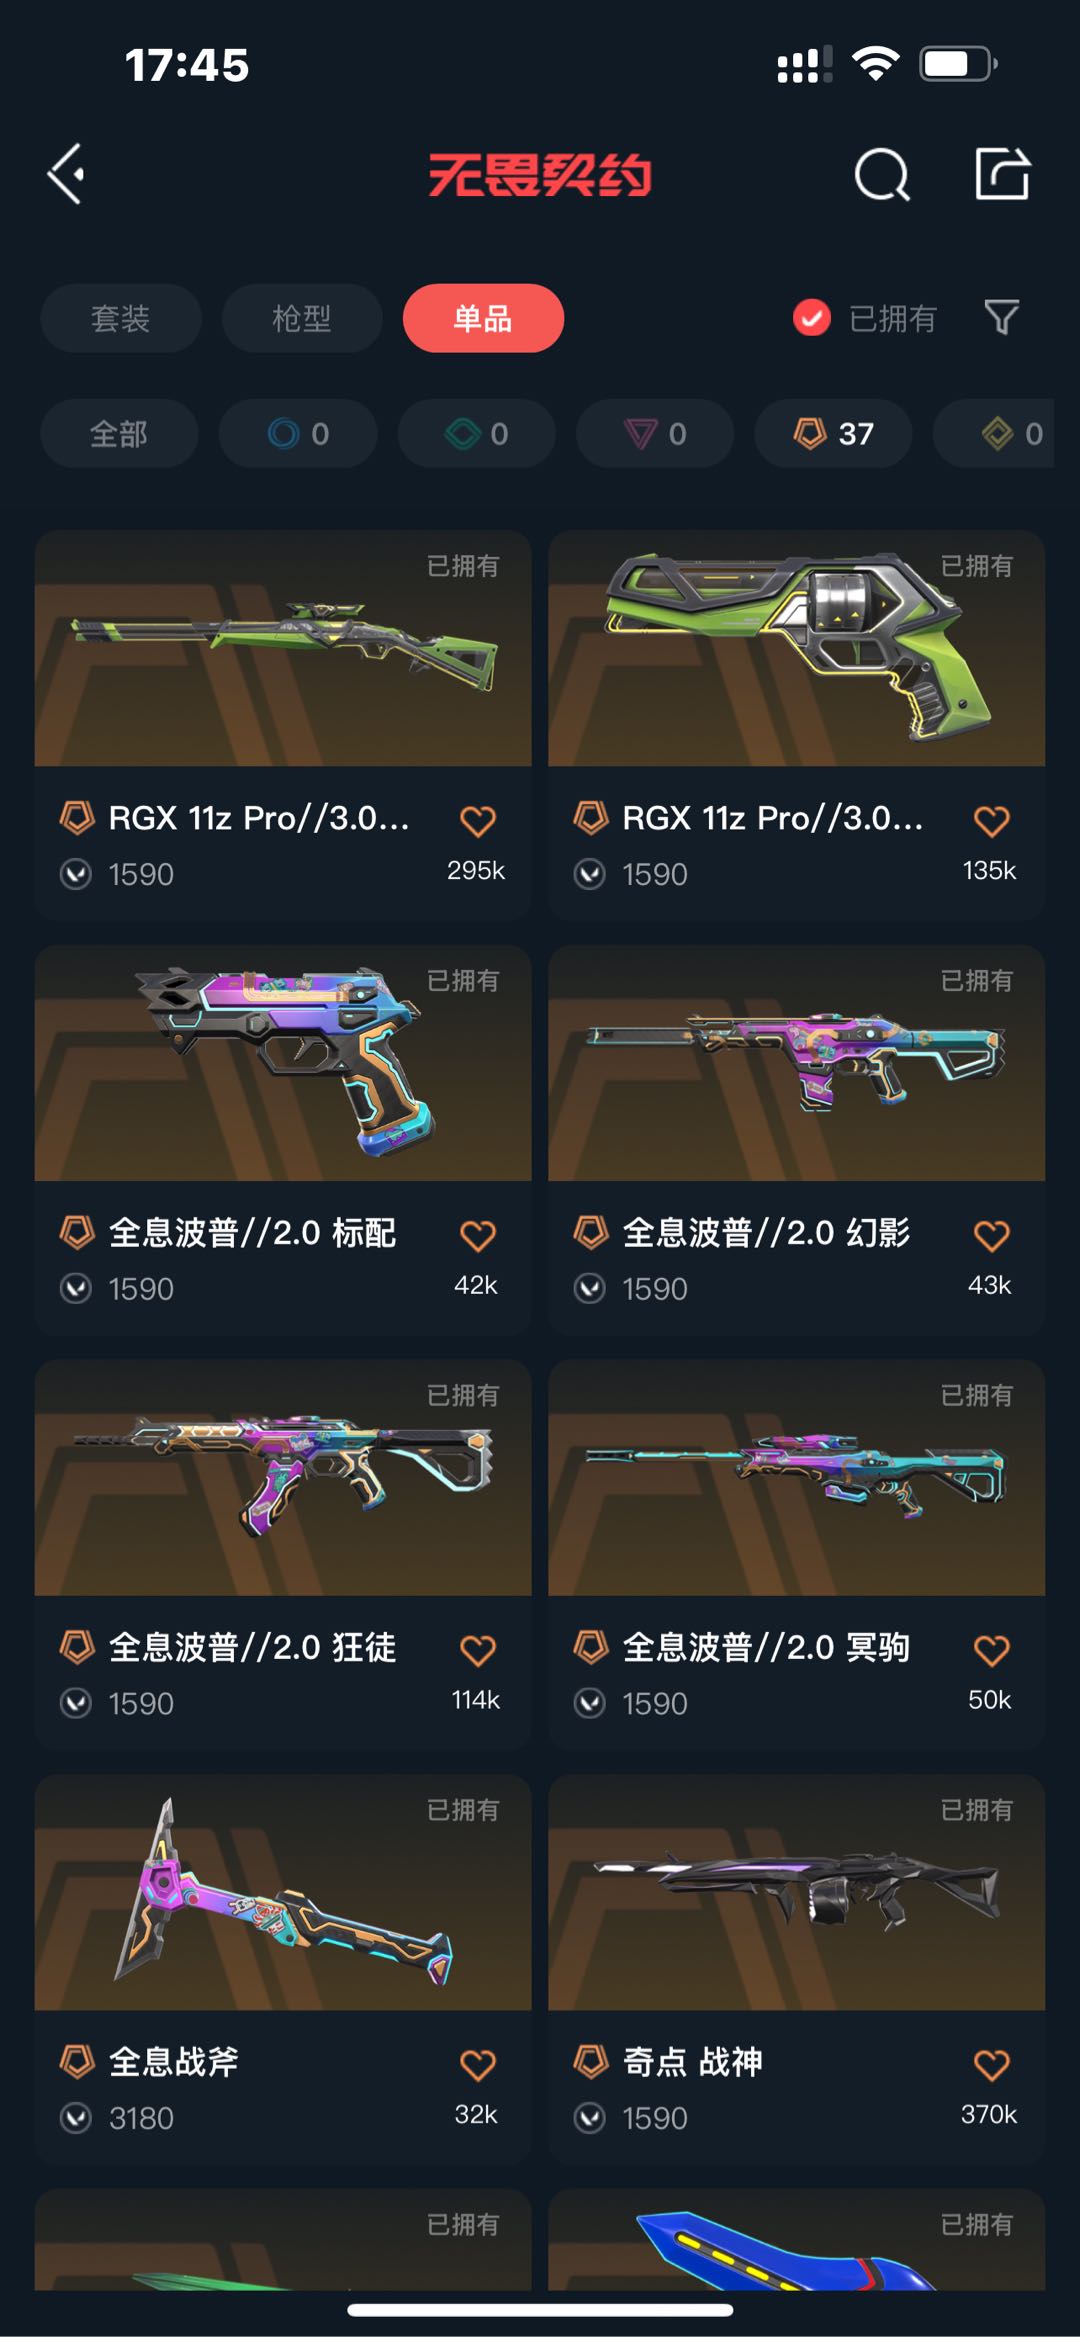Screen dimensions: 1080x2337
Task: Open the filter funnel icon
Action: coord(1002,318)
